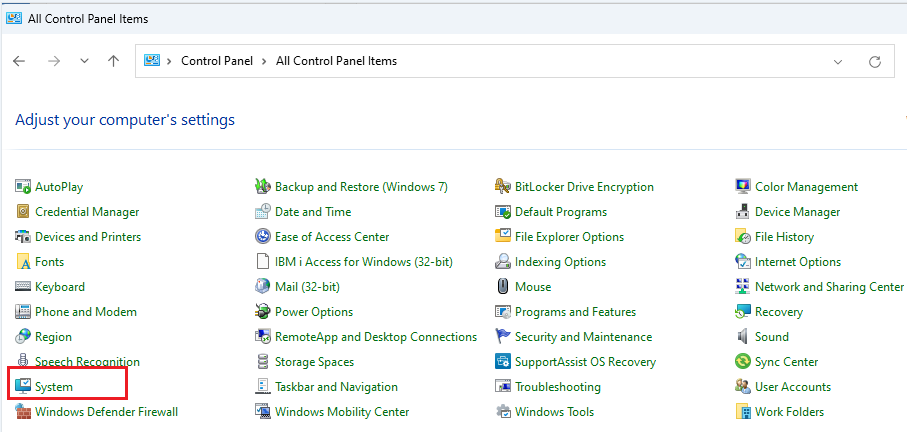Screen dimensions: 907x432
Task: Click the Troubleshooting icon
Action: (503, 386)
